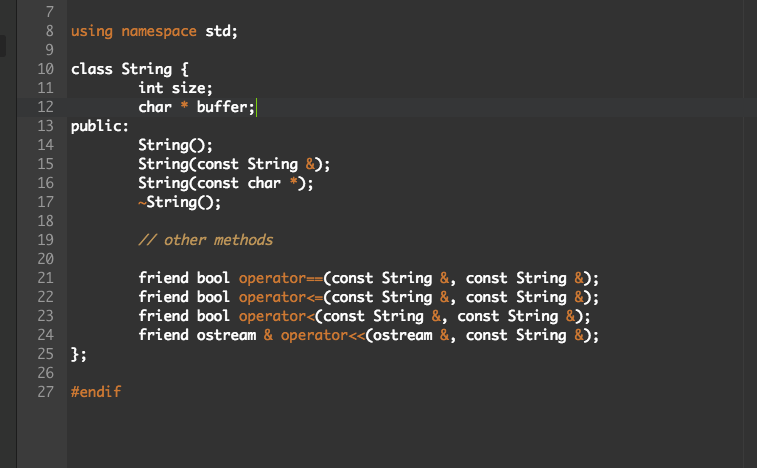This screenshot has height=468, width=757.
Task: Click 'int size;' member declaration
Action: pyautogui.click(x=175, y=88)
